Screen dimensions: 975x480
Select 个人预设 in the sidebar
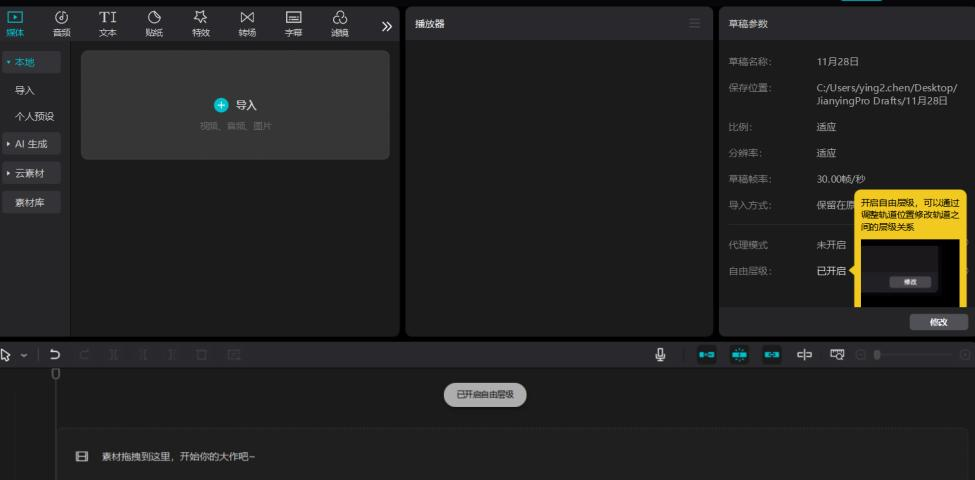coord(34,116)
